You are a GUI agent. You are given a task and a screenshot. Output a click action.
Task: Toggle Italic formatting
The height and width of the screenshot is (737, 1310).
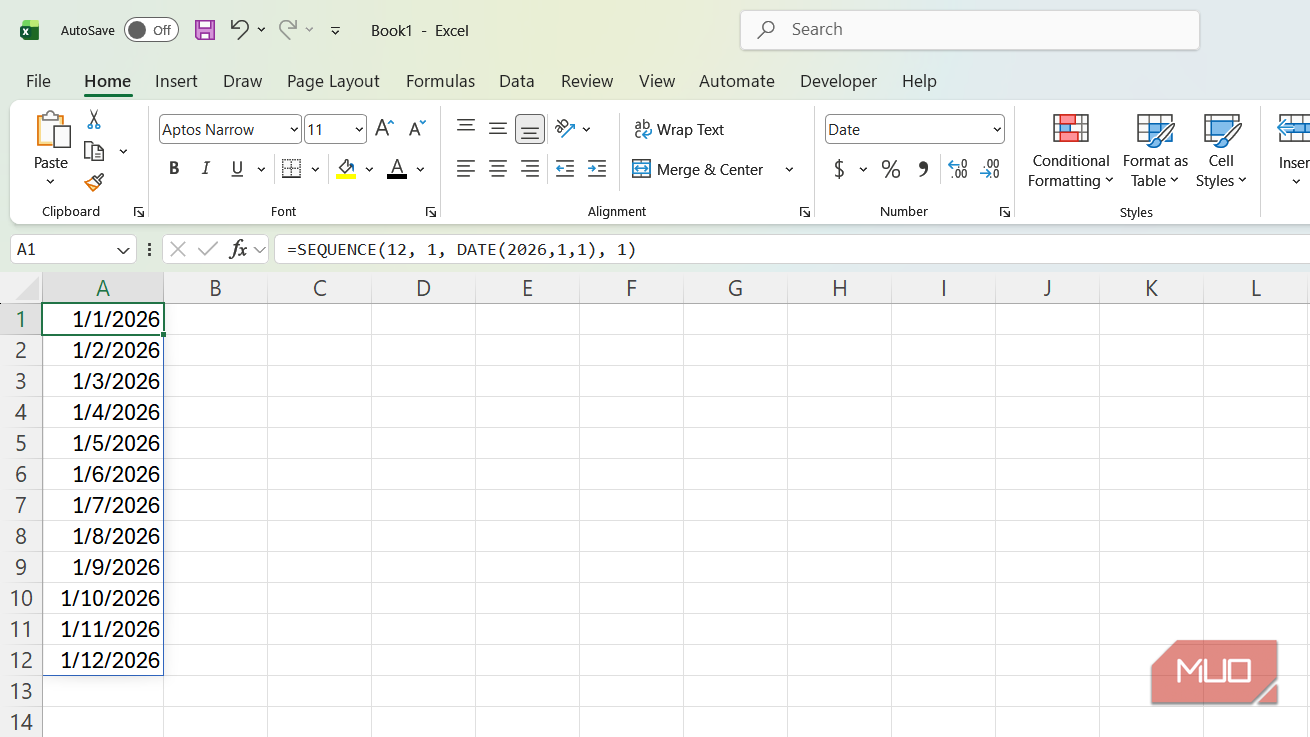pos(206,169)
